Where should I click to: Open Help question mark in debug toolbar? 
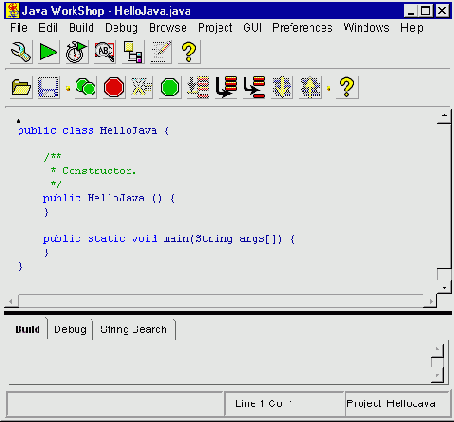pyautogui.click(x=347, y=87)
